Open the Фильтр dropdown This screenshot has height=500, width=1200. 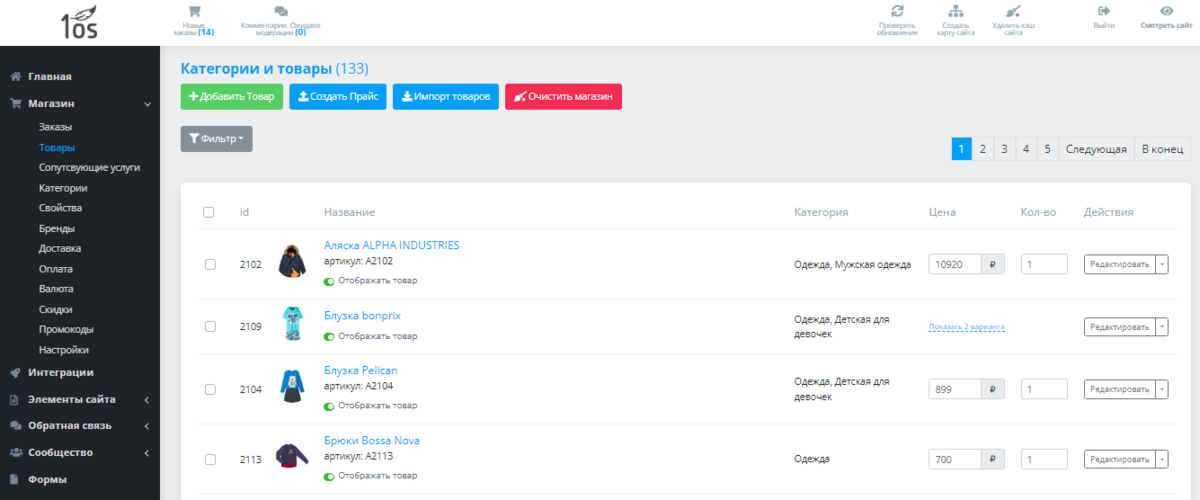pos(216,139)
